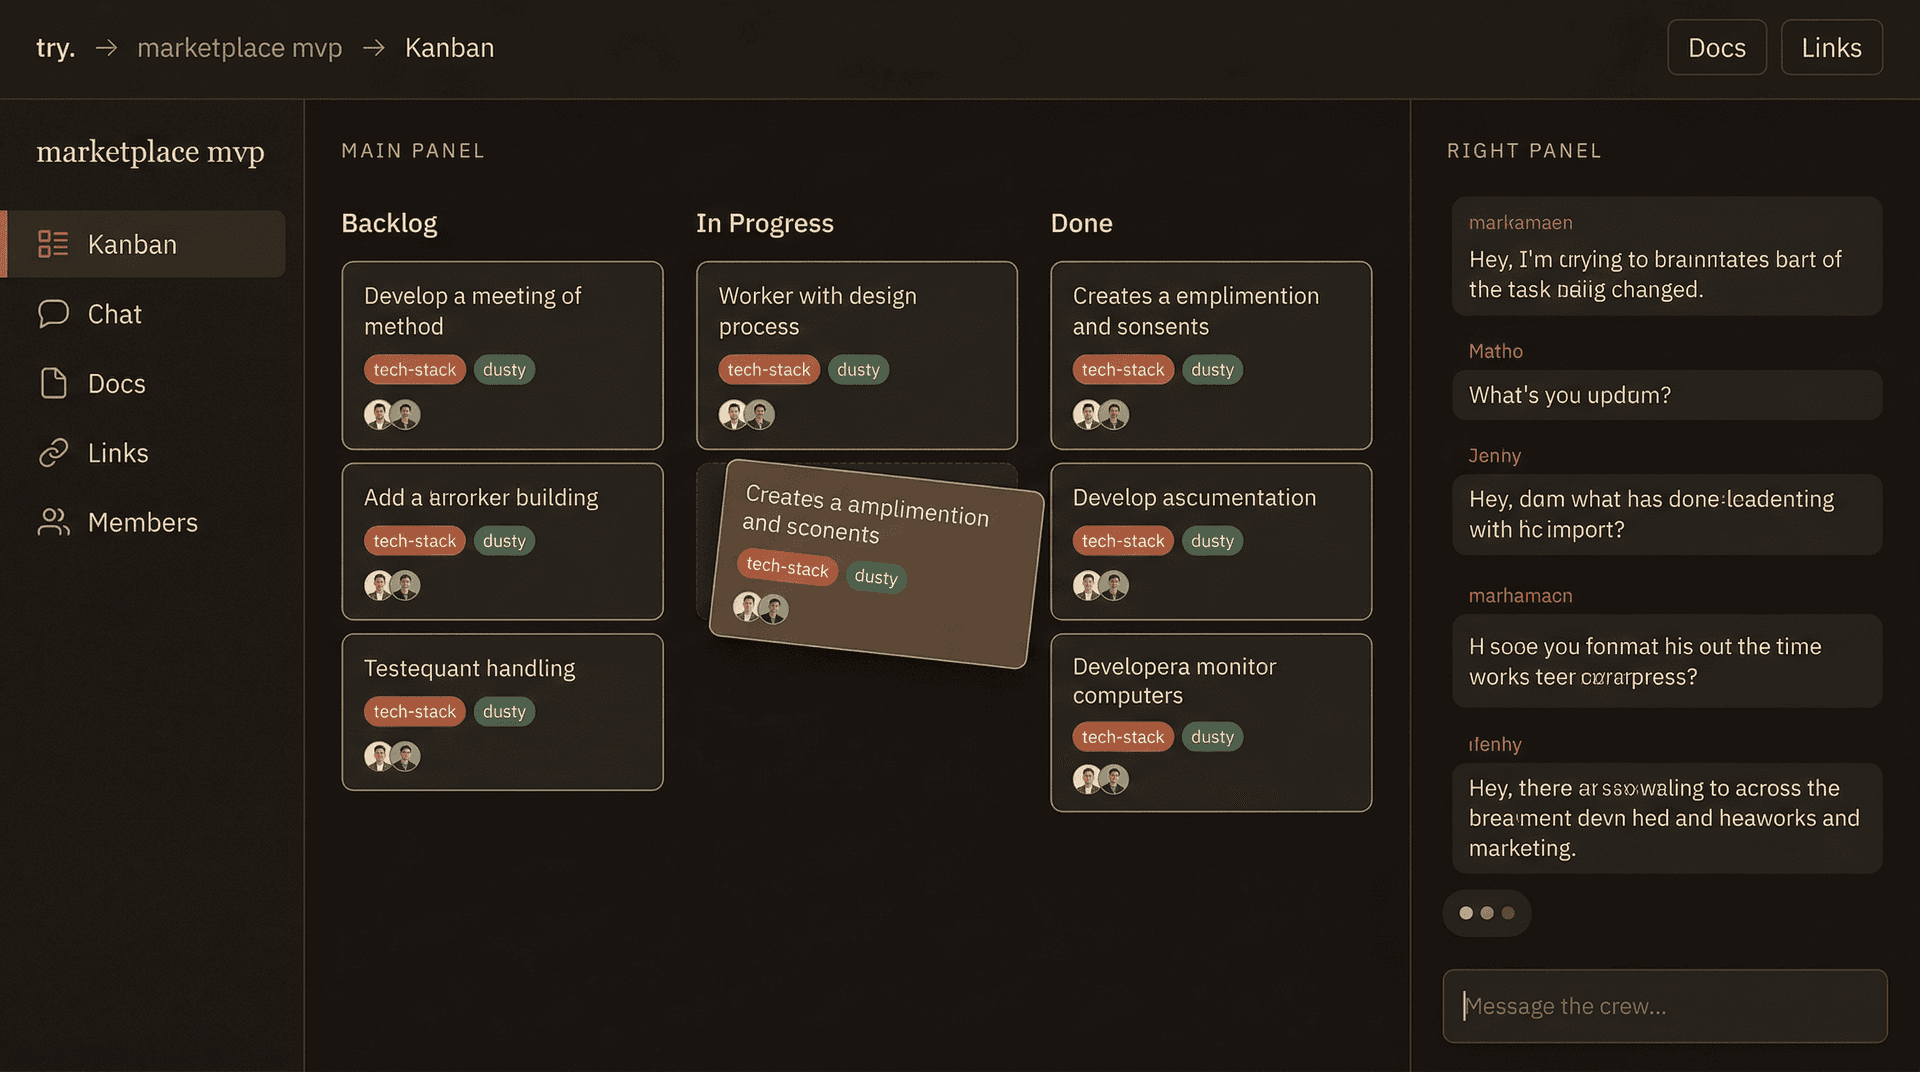Click the Links button in the top bar

click(1831, 47)
